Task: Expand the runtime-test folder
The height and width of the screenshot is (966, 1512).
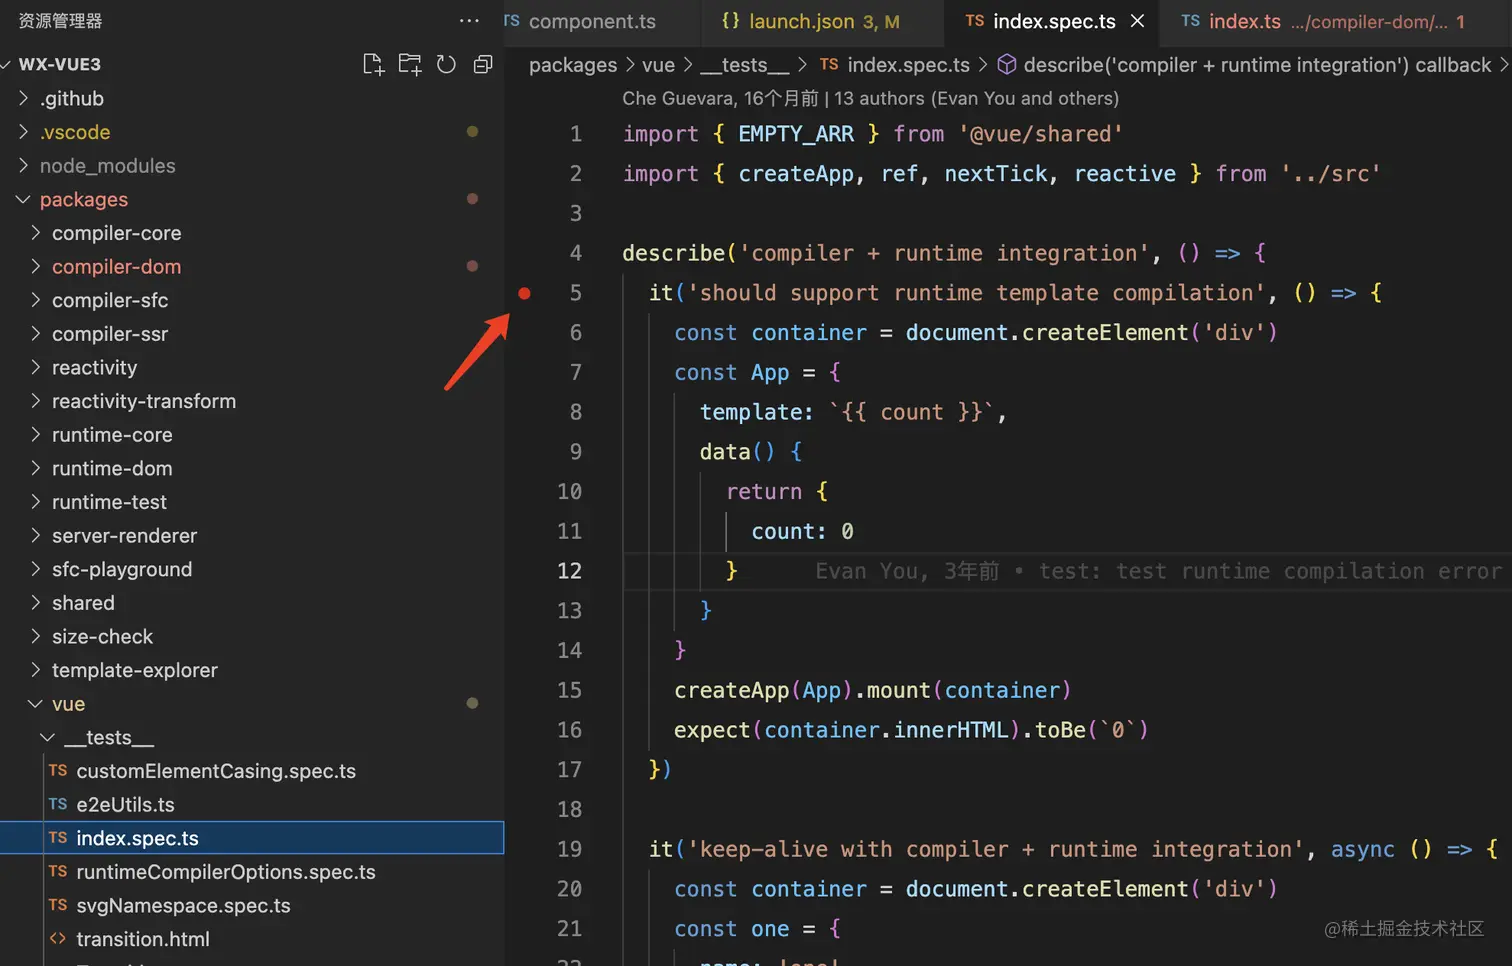Action: point(252,502)
